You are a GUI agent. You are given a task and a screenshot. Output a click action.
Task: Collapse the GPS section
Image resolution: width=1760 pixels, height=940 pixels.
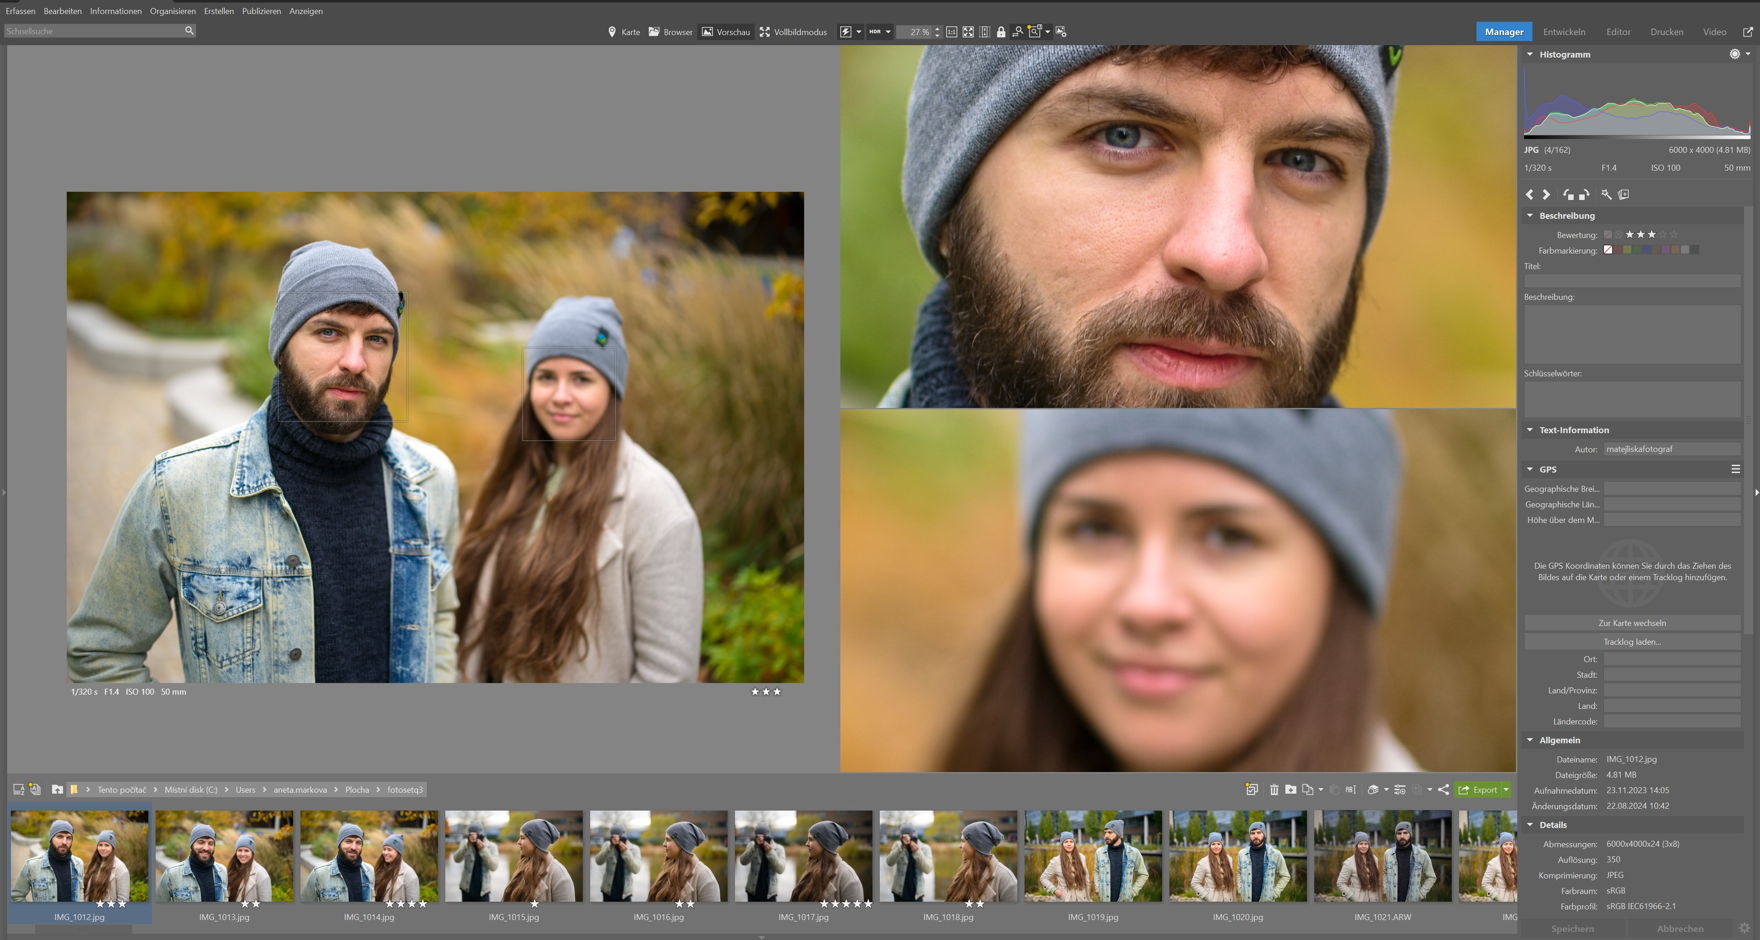[x=1530, y=469]
